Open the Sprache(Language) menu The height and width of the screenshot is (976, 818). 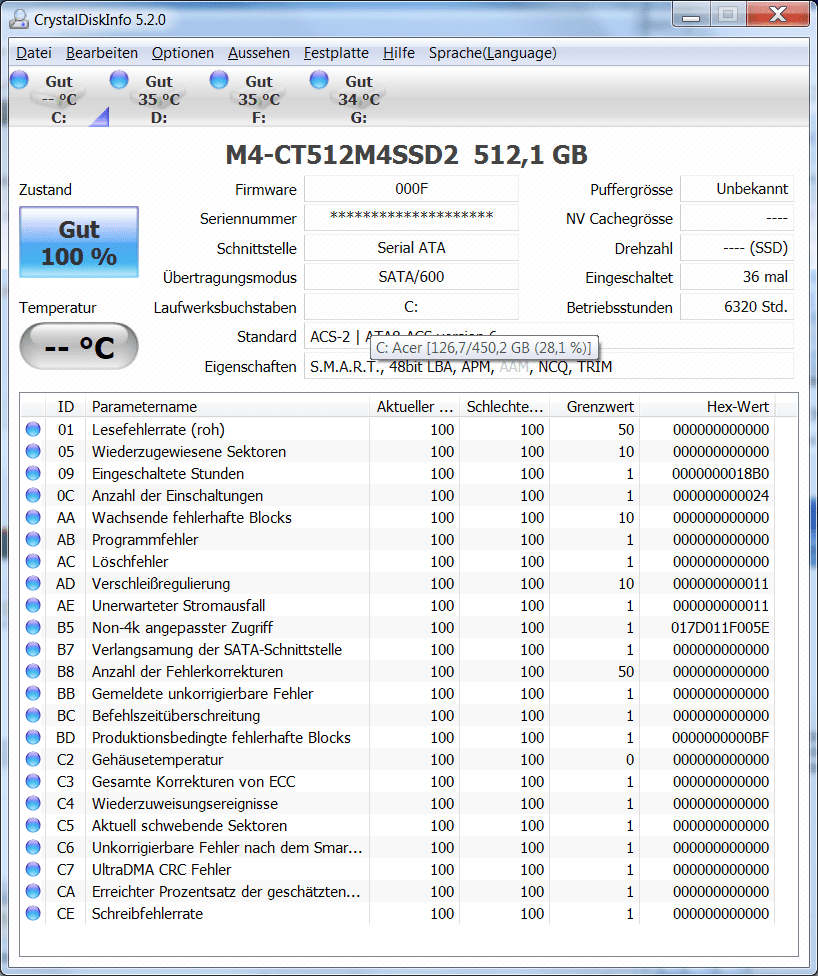pyautogui.click(x=492, y=53)
